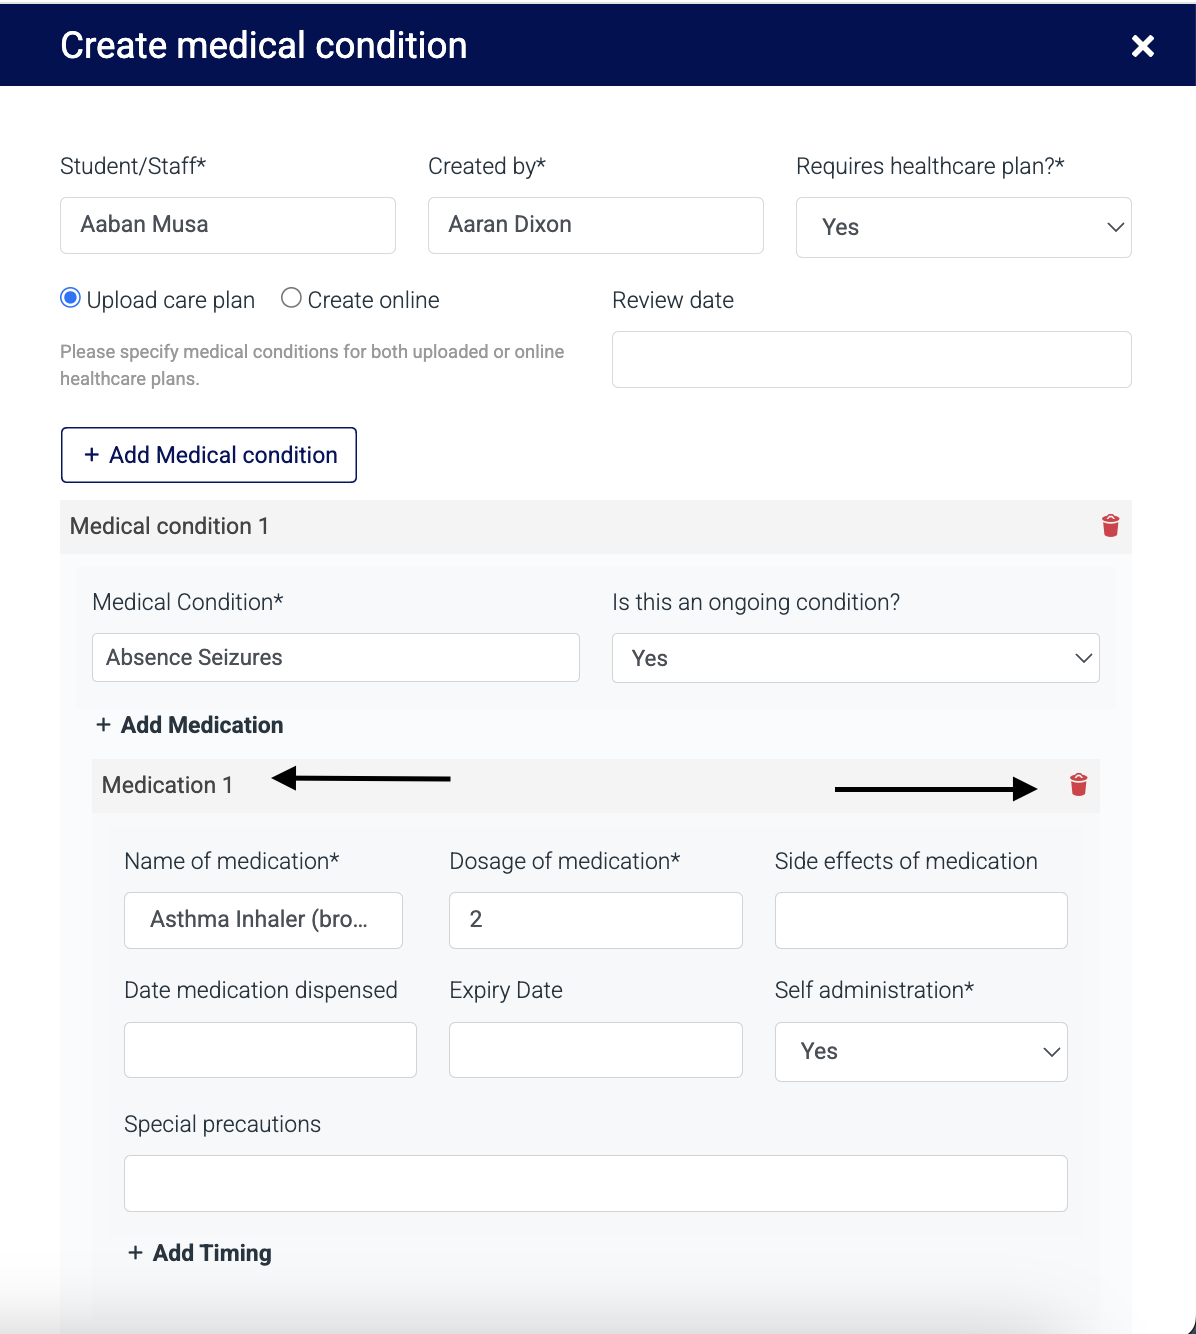This screenshot has width=1196, height=1334.
Task: Click the "Requires healthcare plan?*" label
Action: tap(930, 166)
